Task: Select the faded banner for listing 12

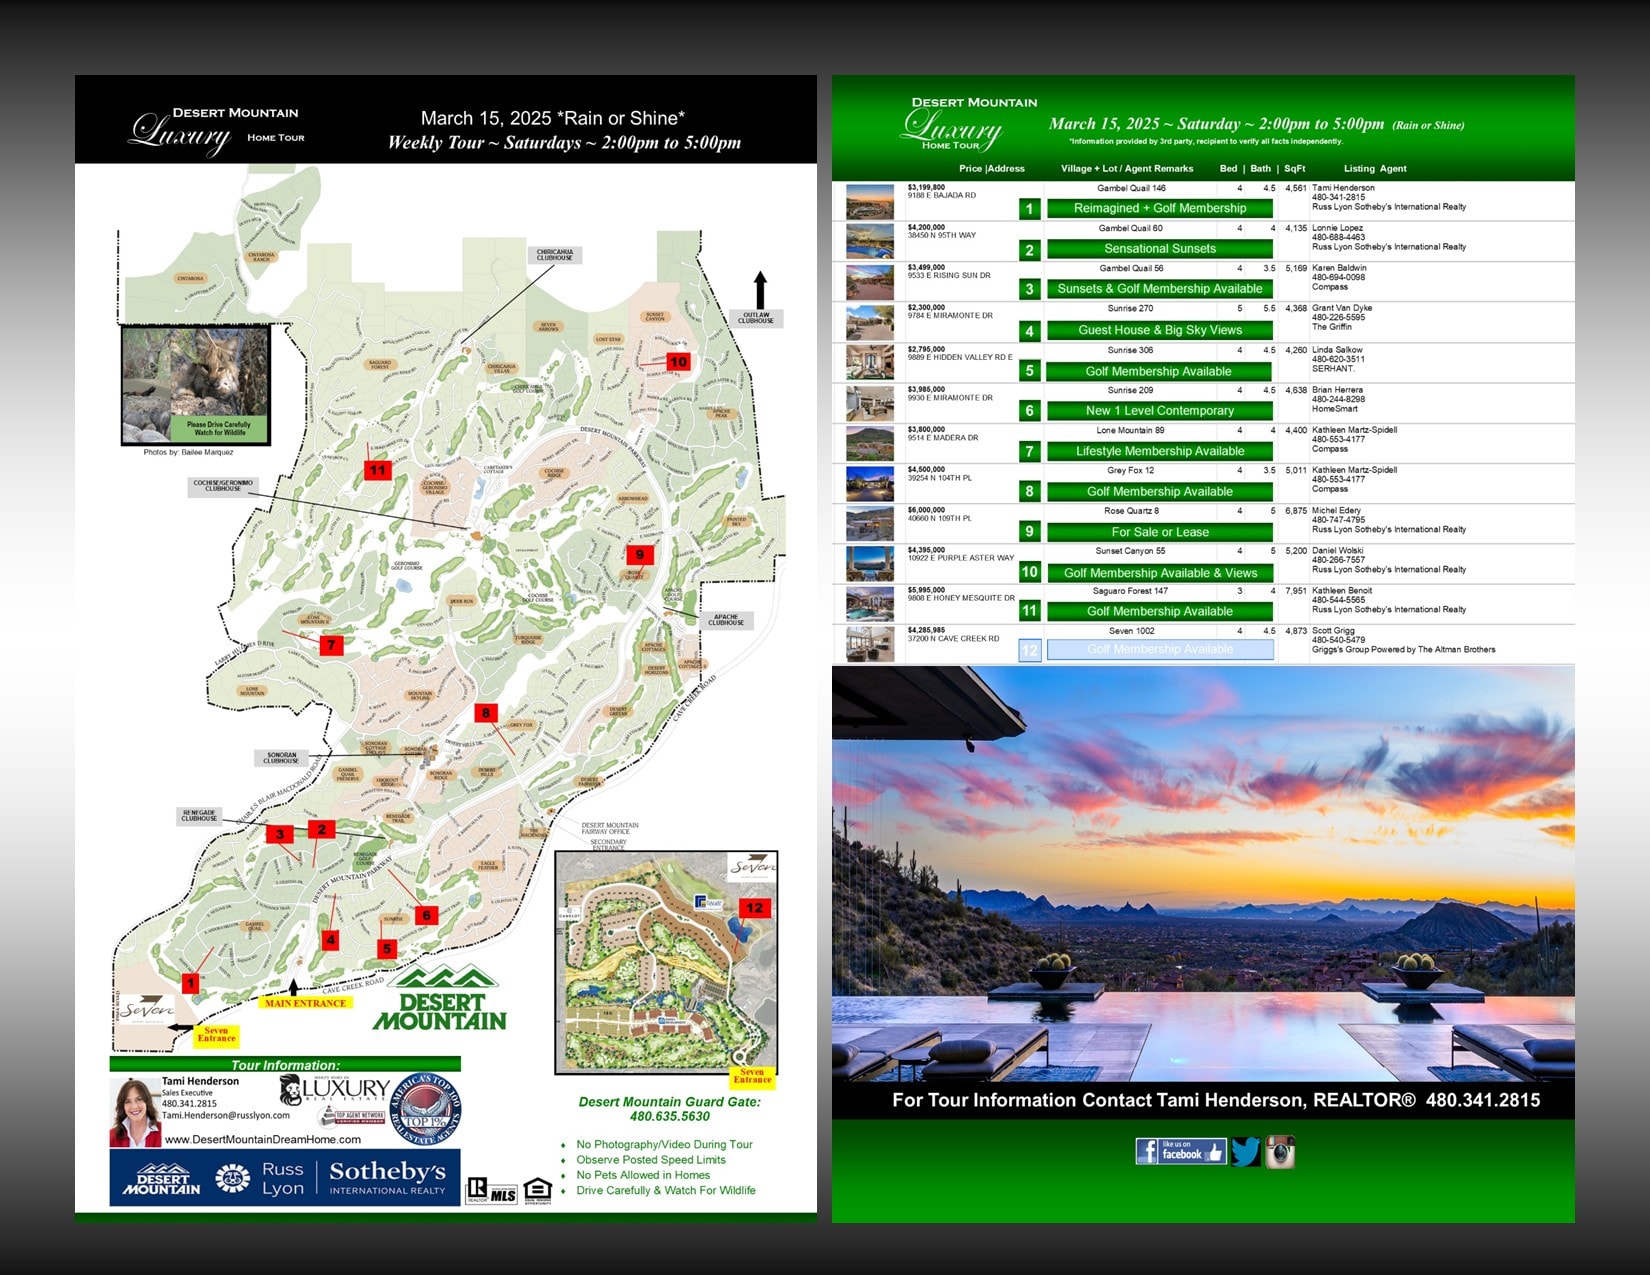Action: pyautogui.click(x=1159, y=650)
